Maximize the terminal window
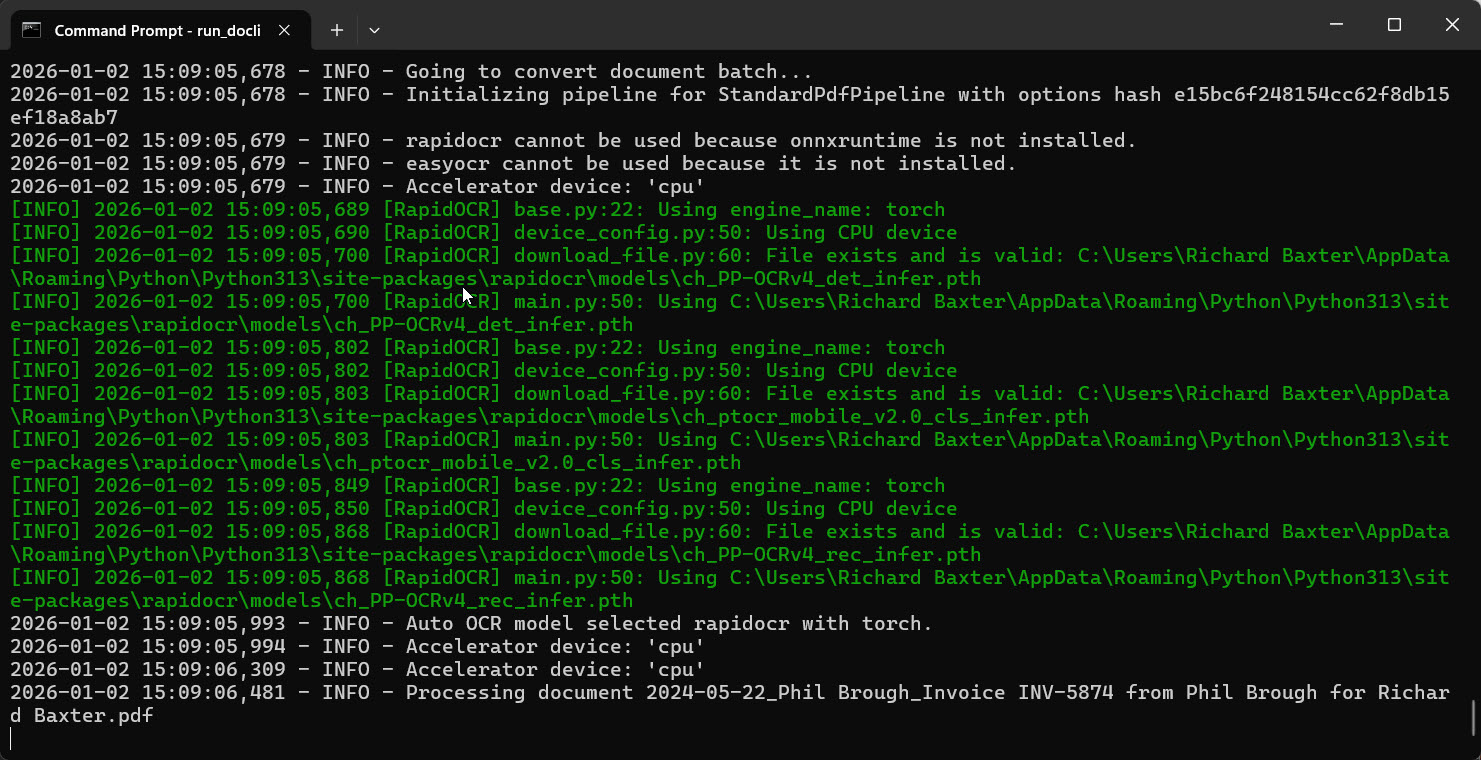 [1394, 25]
